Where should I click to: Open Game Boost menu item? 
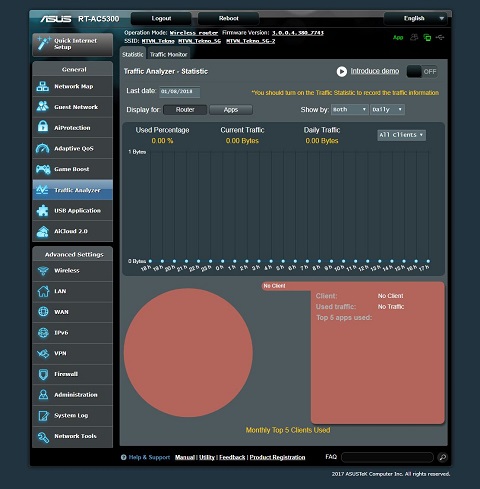point(73,169)
